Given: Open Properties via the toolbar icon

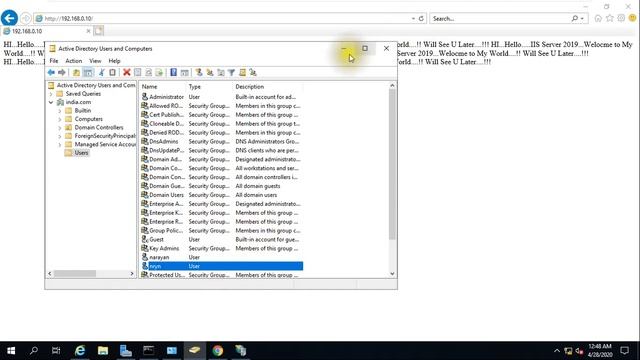Looking at the screenshot, I should 138,73.
